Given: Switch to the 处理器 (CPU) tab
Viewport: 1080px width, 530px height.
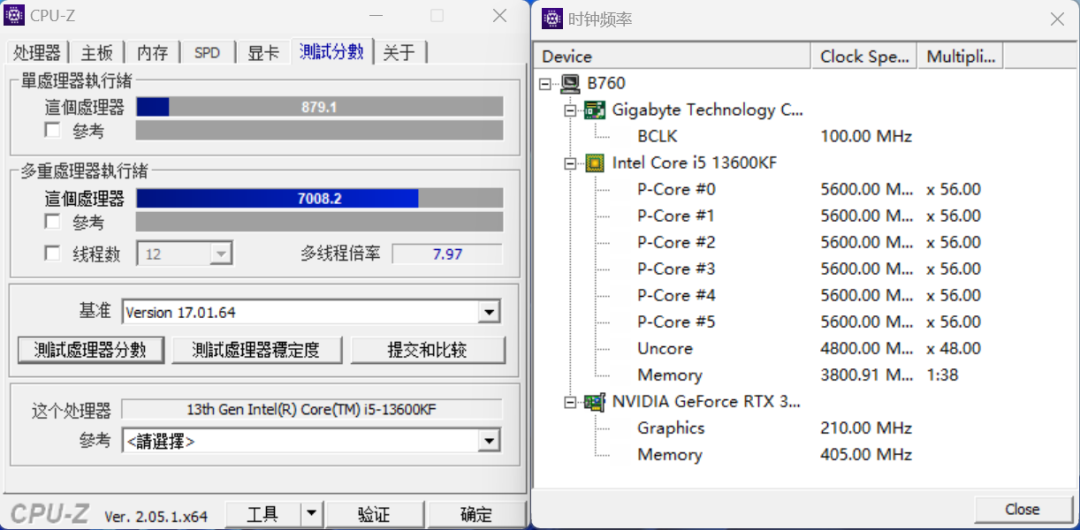Looking at the screenshot, I should click(x=37, y=53).
